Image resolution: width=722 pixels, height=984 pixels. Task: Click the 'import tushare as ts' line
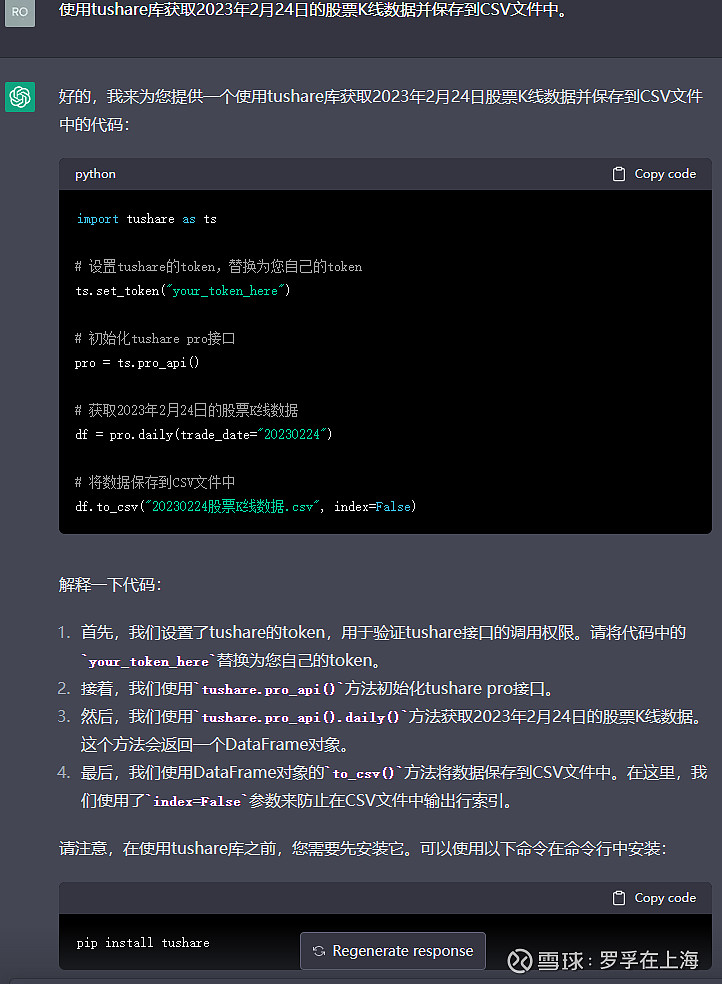[147, 219]
